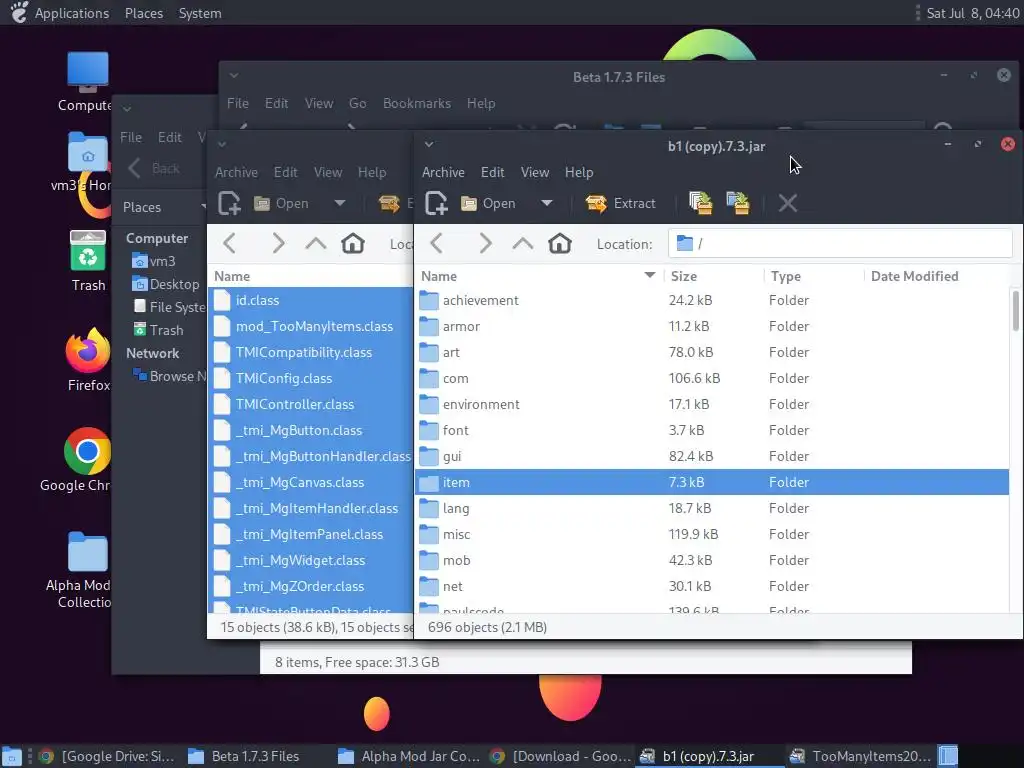
Task: Open Trash desktop icon
Action: (88, 261)
